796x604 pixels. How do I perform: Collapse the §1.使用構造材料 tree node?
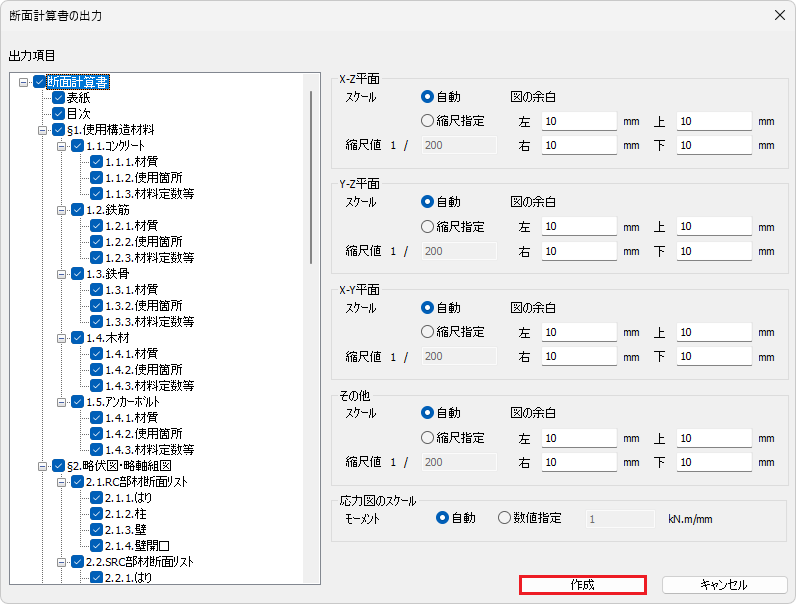[43, 130]
